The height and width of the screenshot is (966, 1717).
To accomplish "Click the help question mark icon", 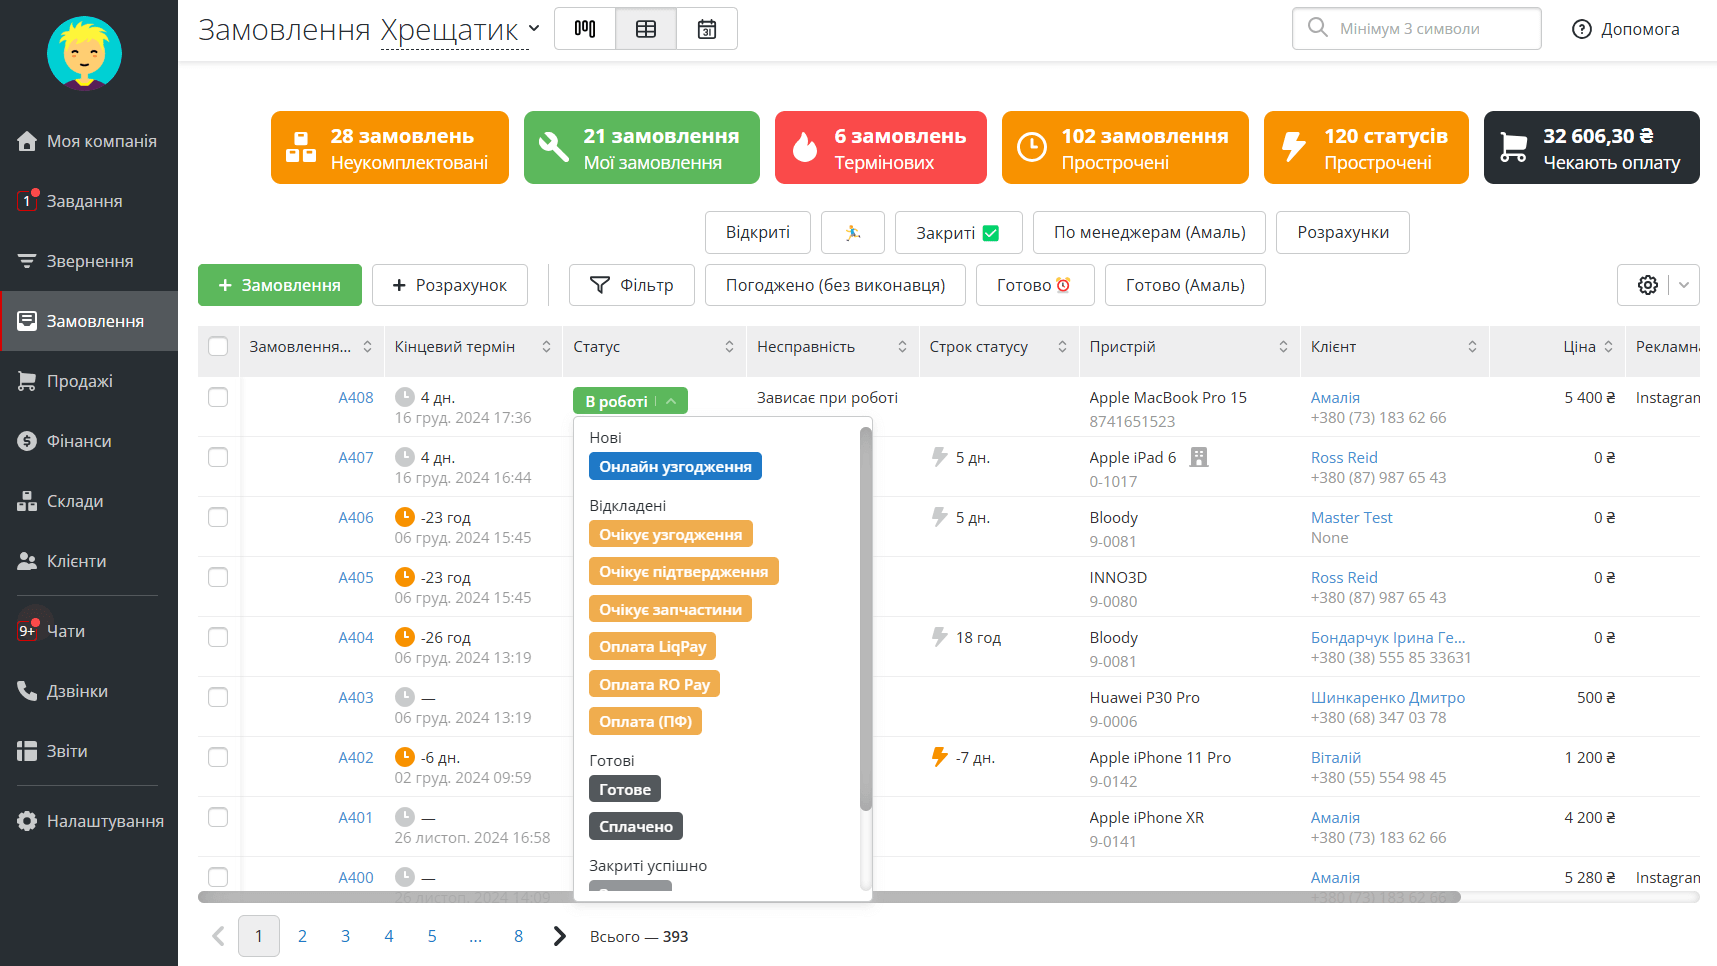I will coord(1582,29).
